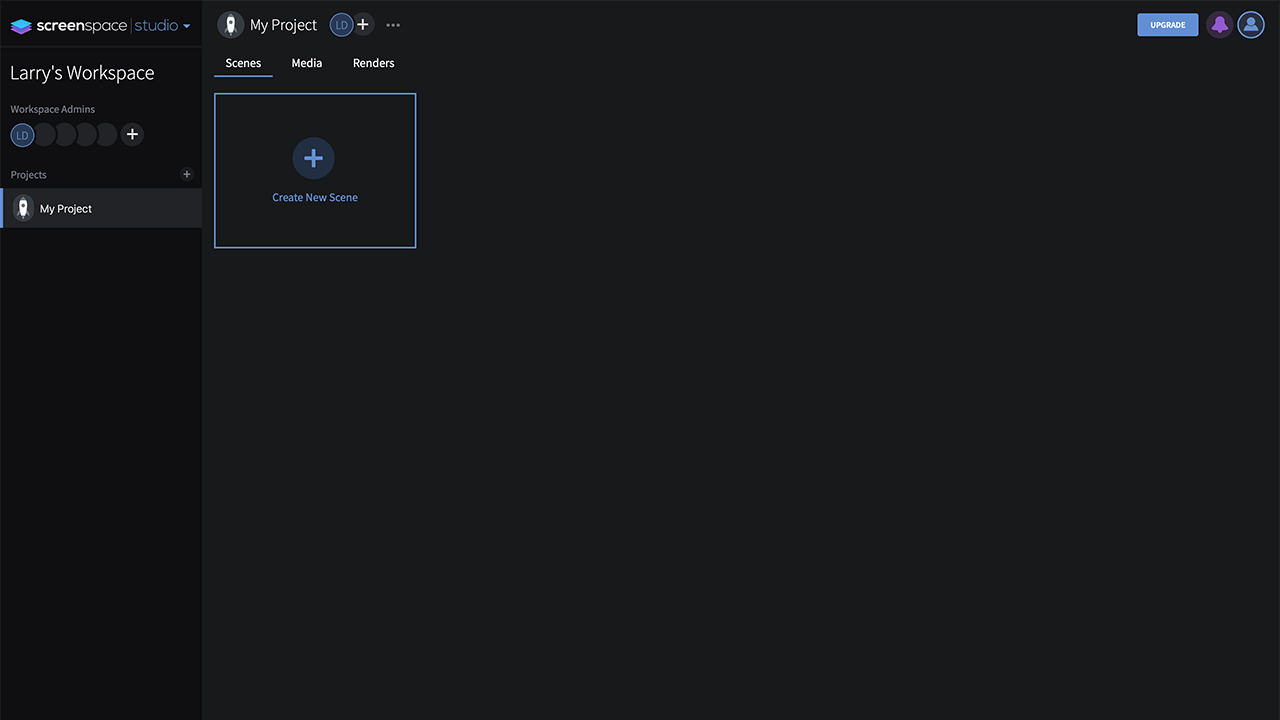The height and width of the screenshot is (720, 1280).
Task: Add a member to My Project
Action: click(x=363, y=25)
